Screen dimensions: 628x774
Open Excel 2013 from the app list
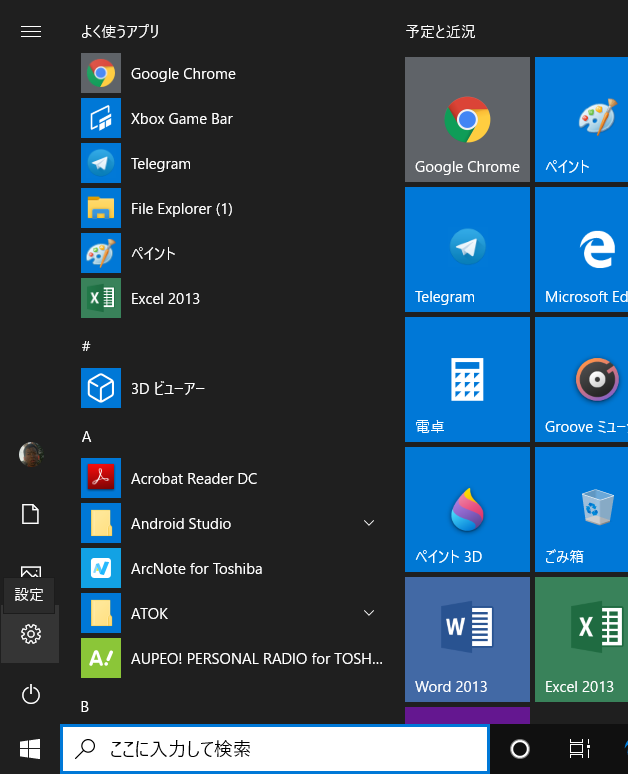pyautogui.click(x=232, y=298)
